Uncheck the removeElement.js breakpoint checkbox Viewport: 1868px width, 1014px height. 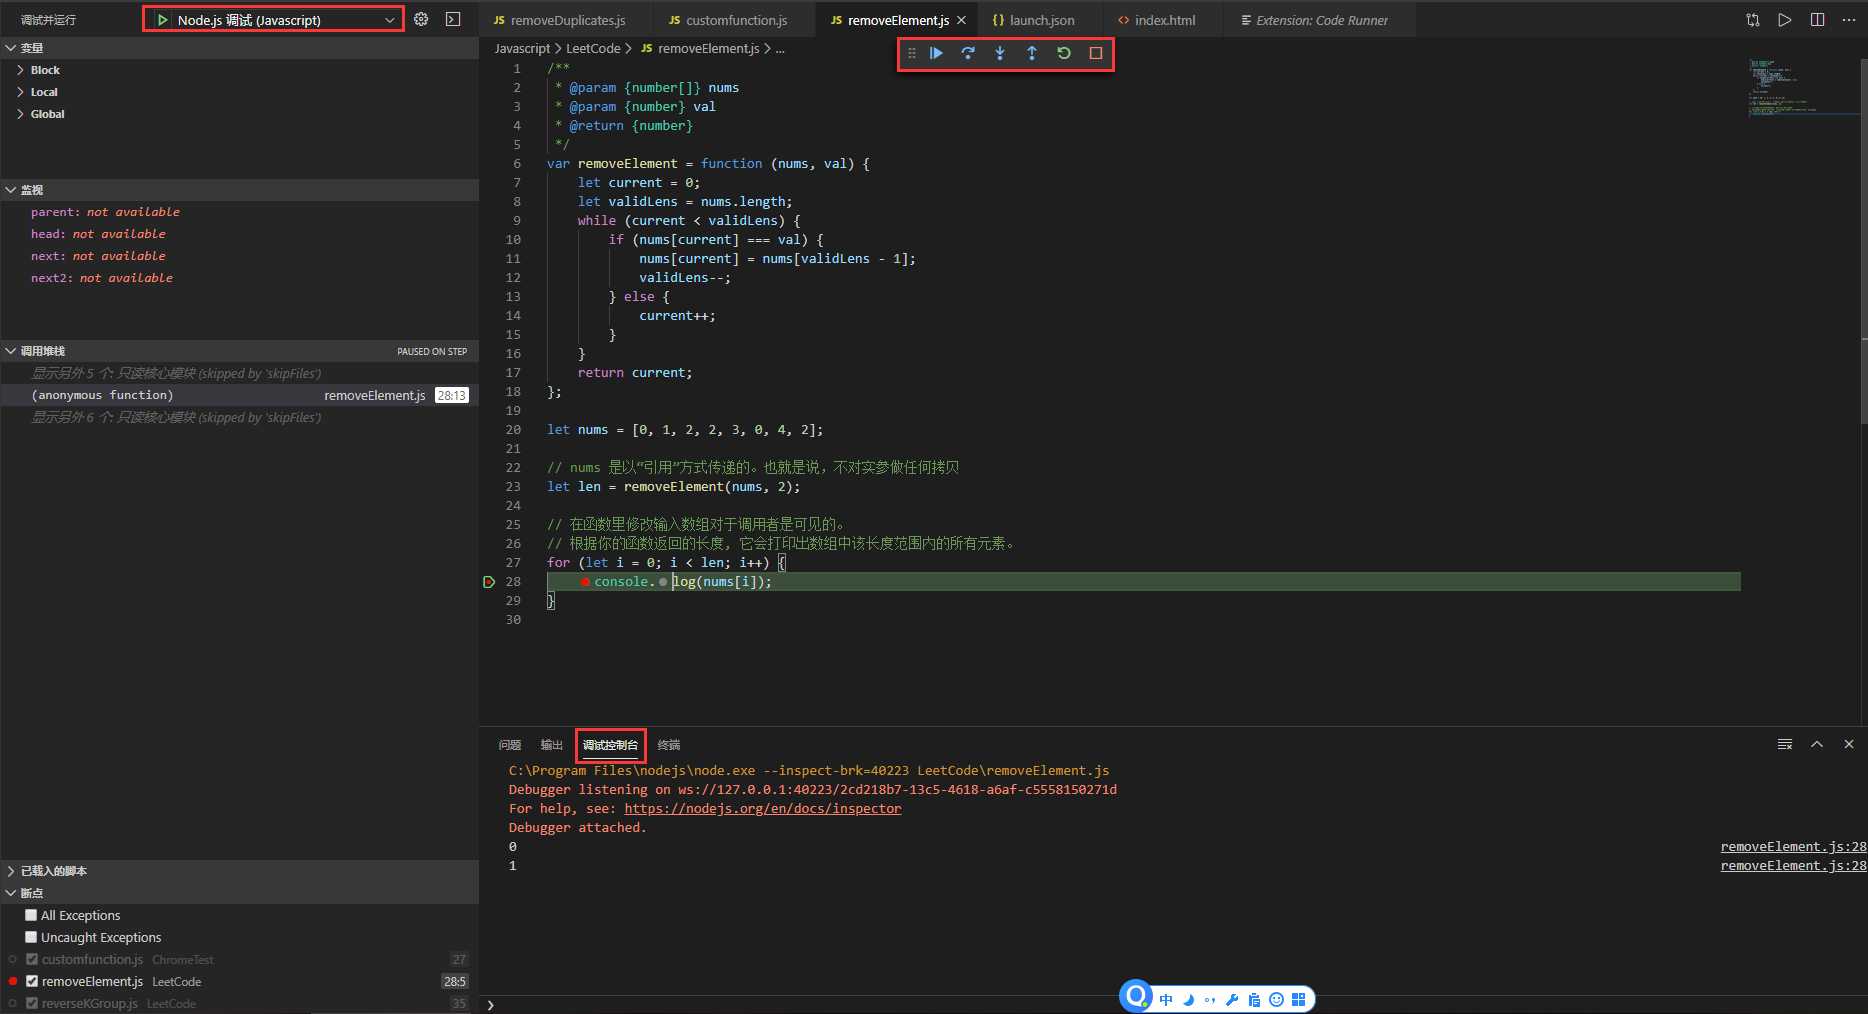point(32,981)
